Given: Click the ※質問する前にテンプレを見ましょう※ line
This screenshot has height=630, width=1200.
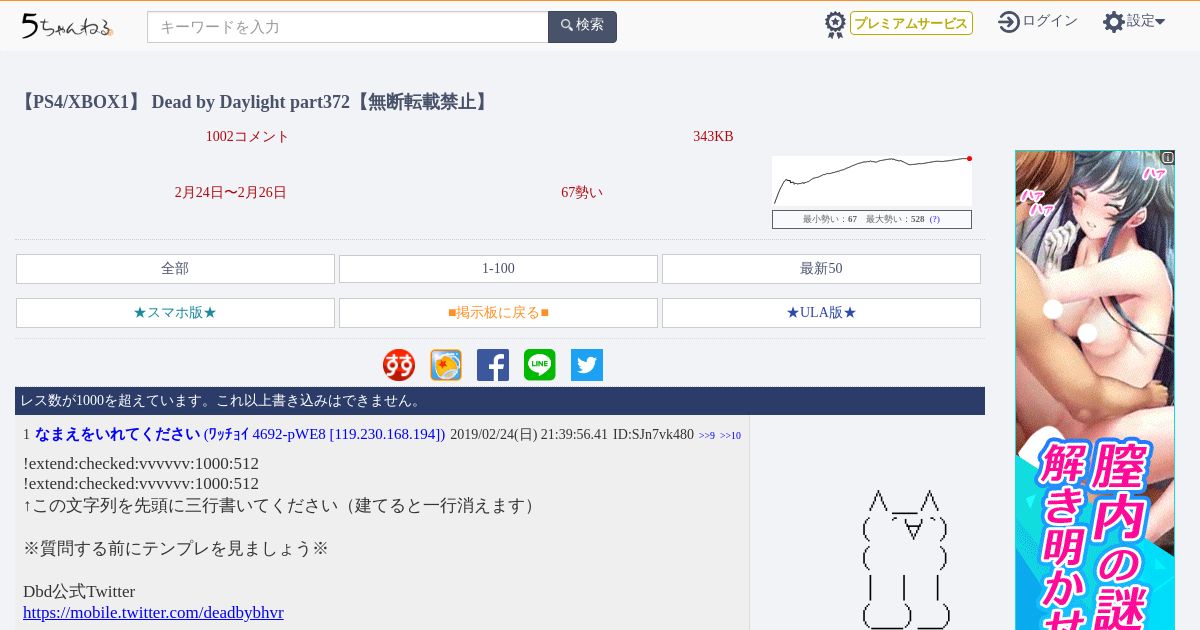Looking at the screenshot, I should 176,549.
